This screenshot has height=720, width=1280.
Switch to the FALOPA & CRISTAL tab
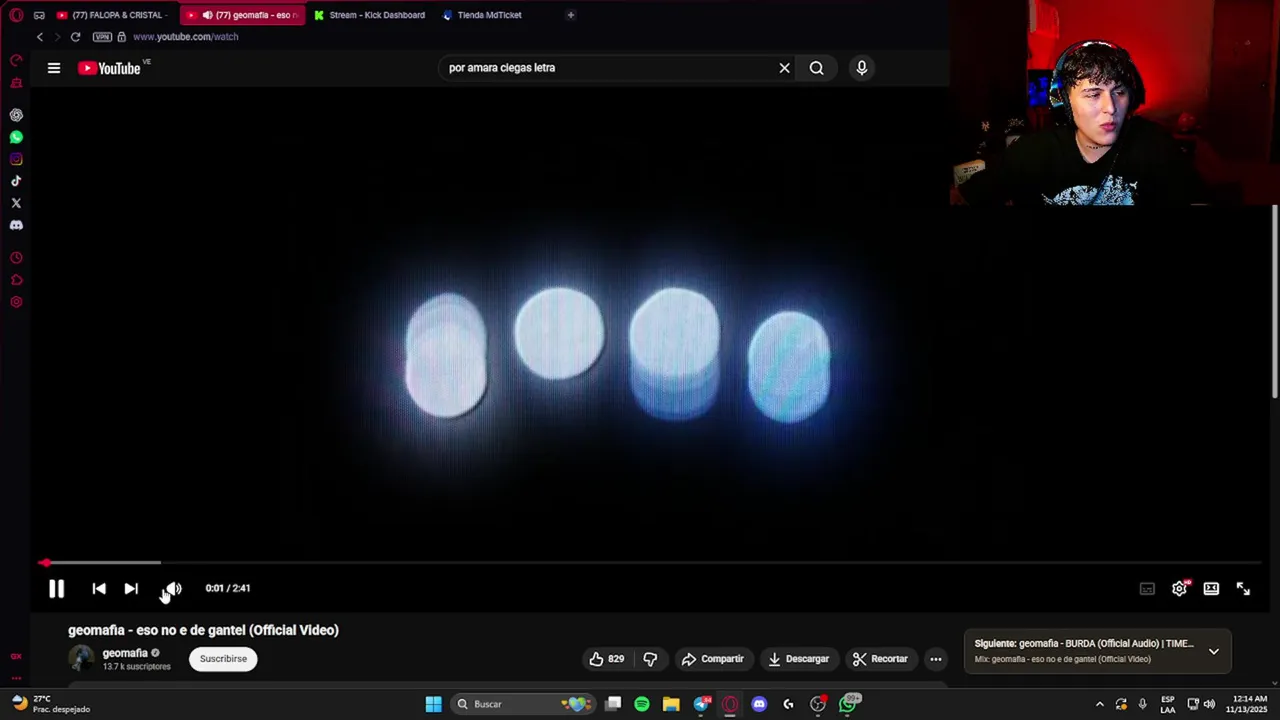[112, 15]
